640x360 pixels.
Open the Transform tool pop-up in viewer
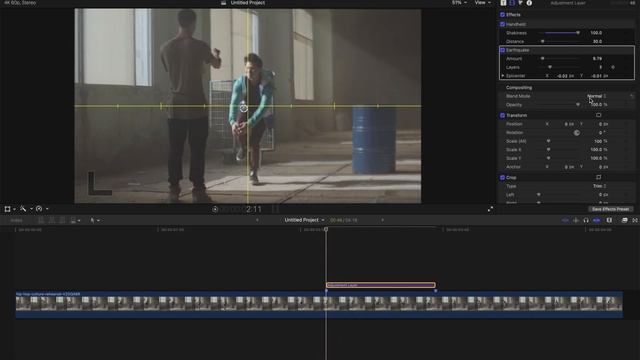point(10,209)
